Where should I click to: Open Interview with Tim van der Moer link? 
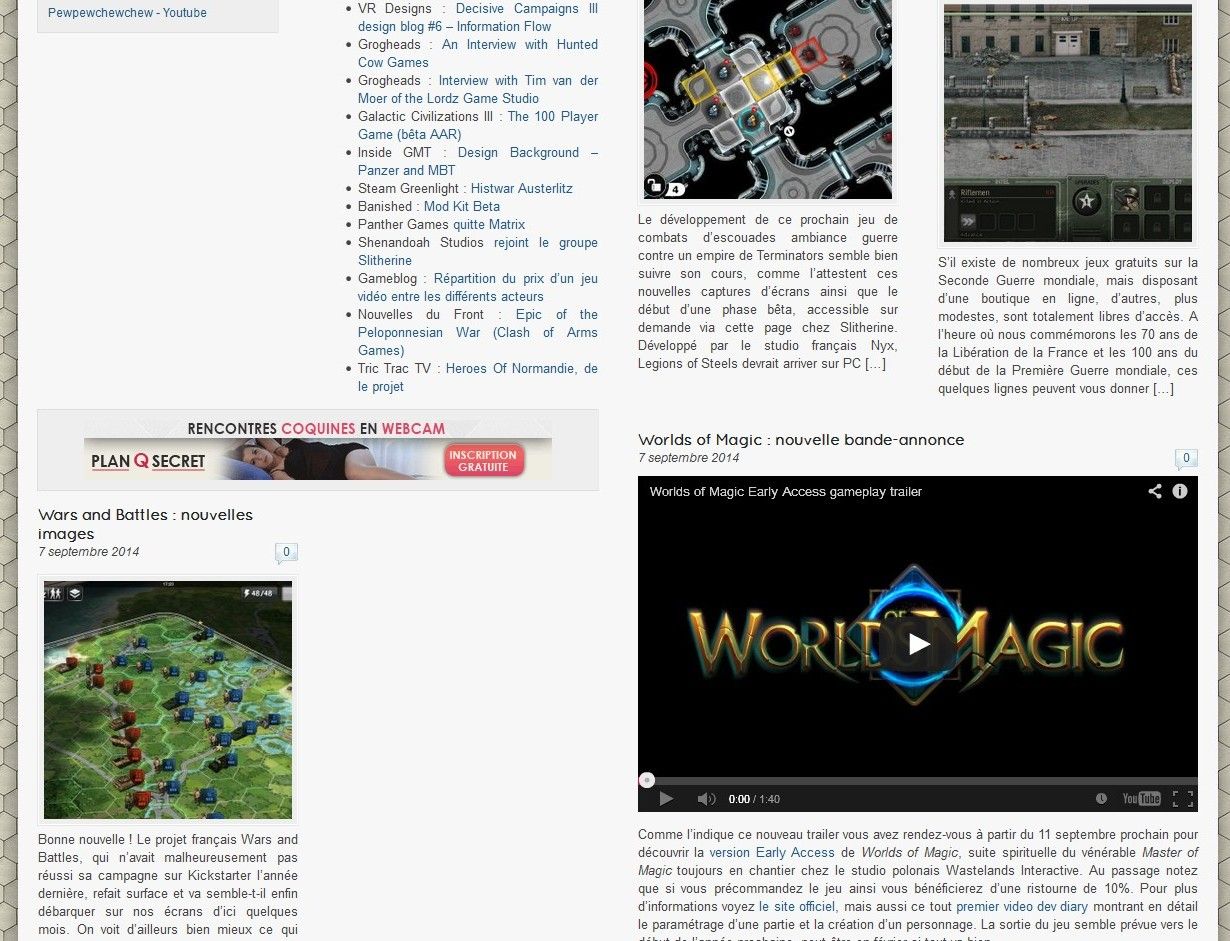(x=478, y=89)
